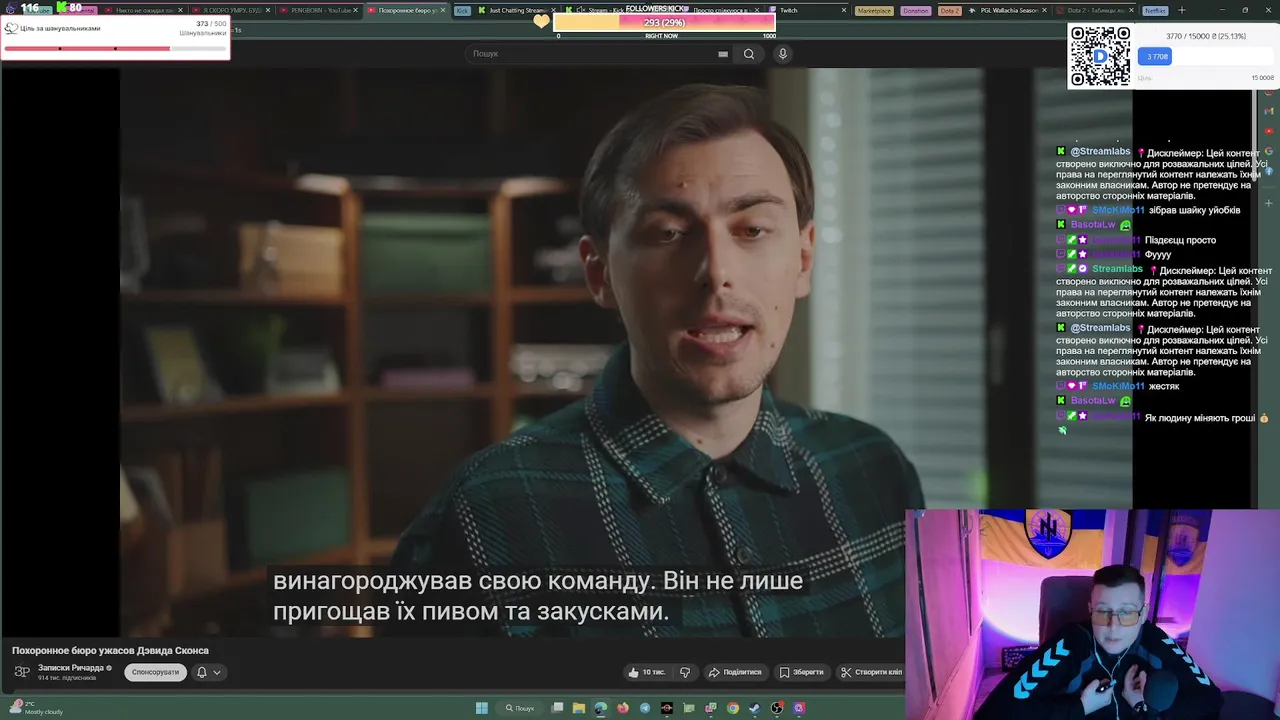The height and width of the screenshot is (720, 1280).
Task: Click the streamer webcam overlay
Action: point(1092,615)
